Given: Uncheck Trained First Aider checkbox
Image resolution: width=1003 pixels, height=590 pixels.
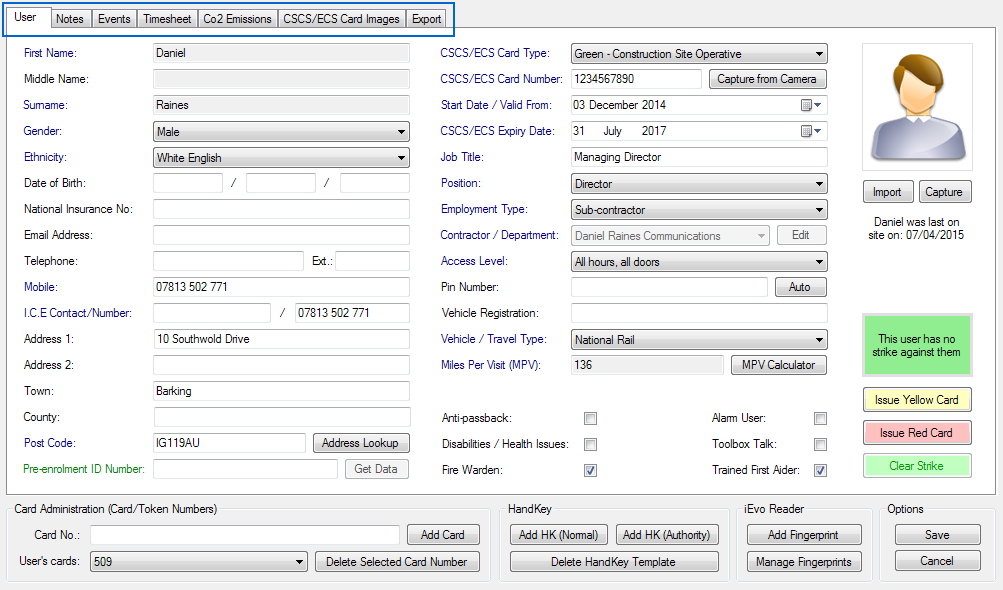Looking at the screenshot, I should click(x=820, y=470).
